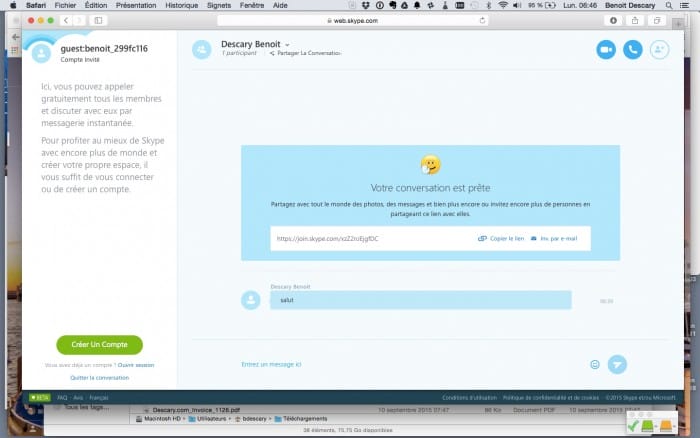Toggle the Safari sidebar button
Viewport: 700px width, 438px height.
pyautogui.click(x=98, y=21)
